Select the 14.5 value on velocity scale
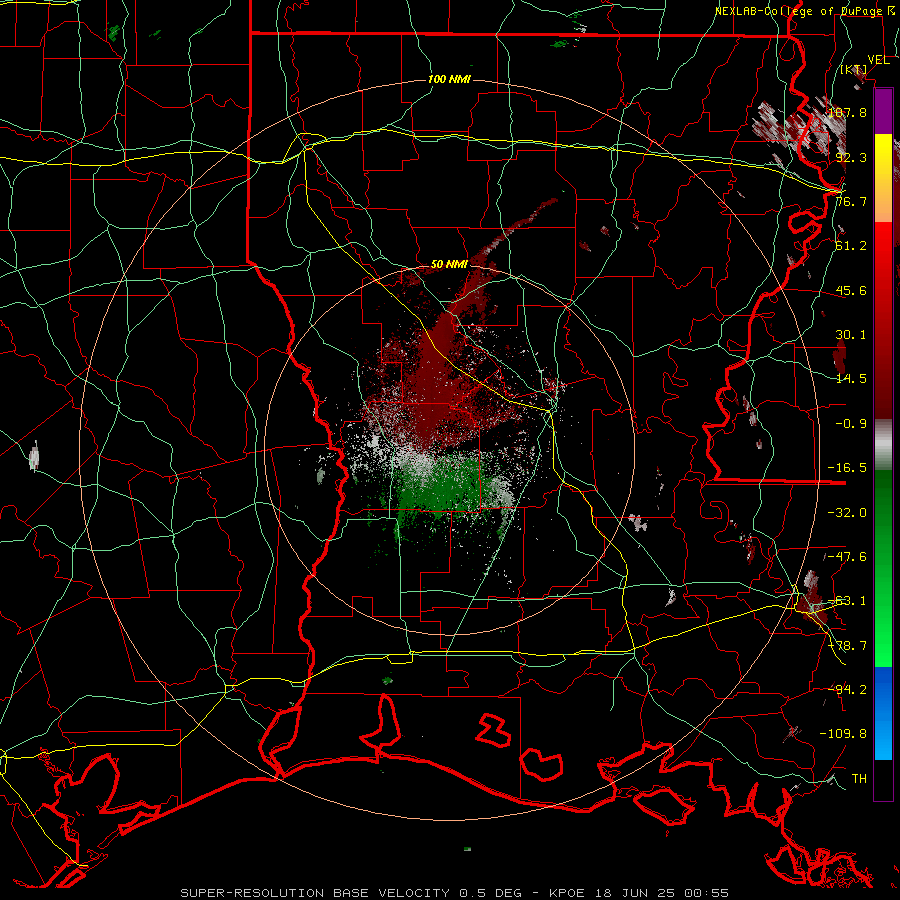 click(x=851, y=379)
